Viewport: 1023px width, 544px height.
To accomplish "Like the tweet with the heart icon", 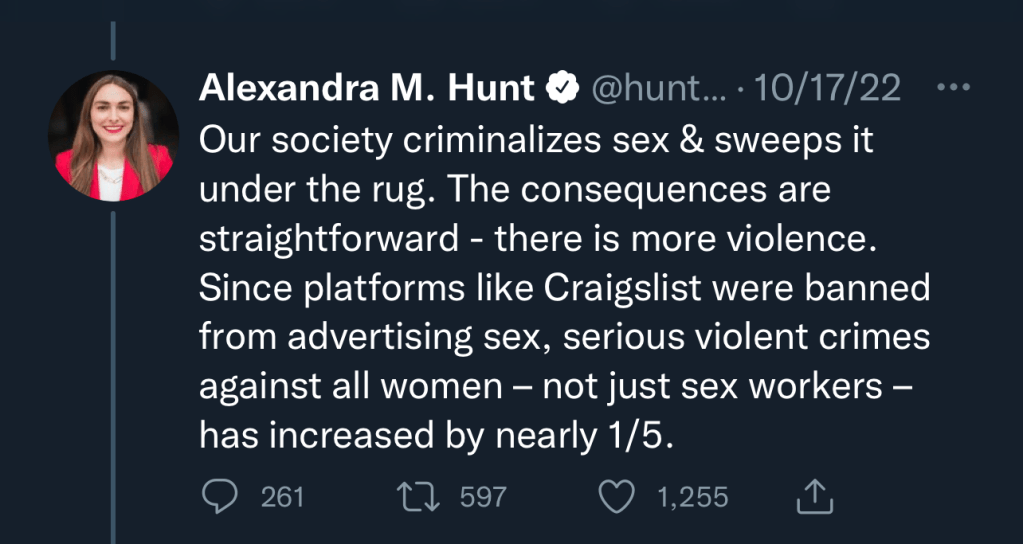I will coord(618,496).
